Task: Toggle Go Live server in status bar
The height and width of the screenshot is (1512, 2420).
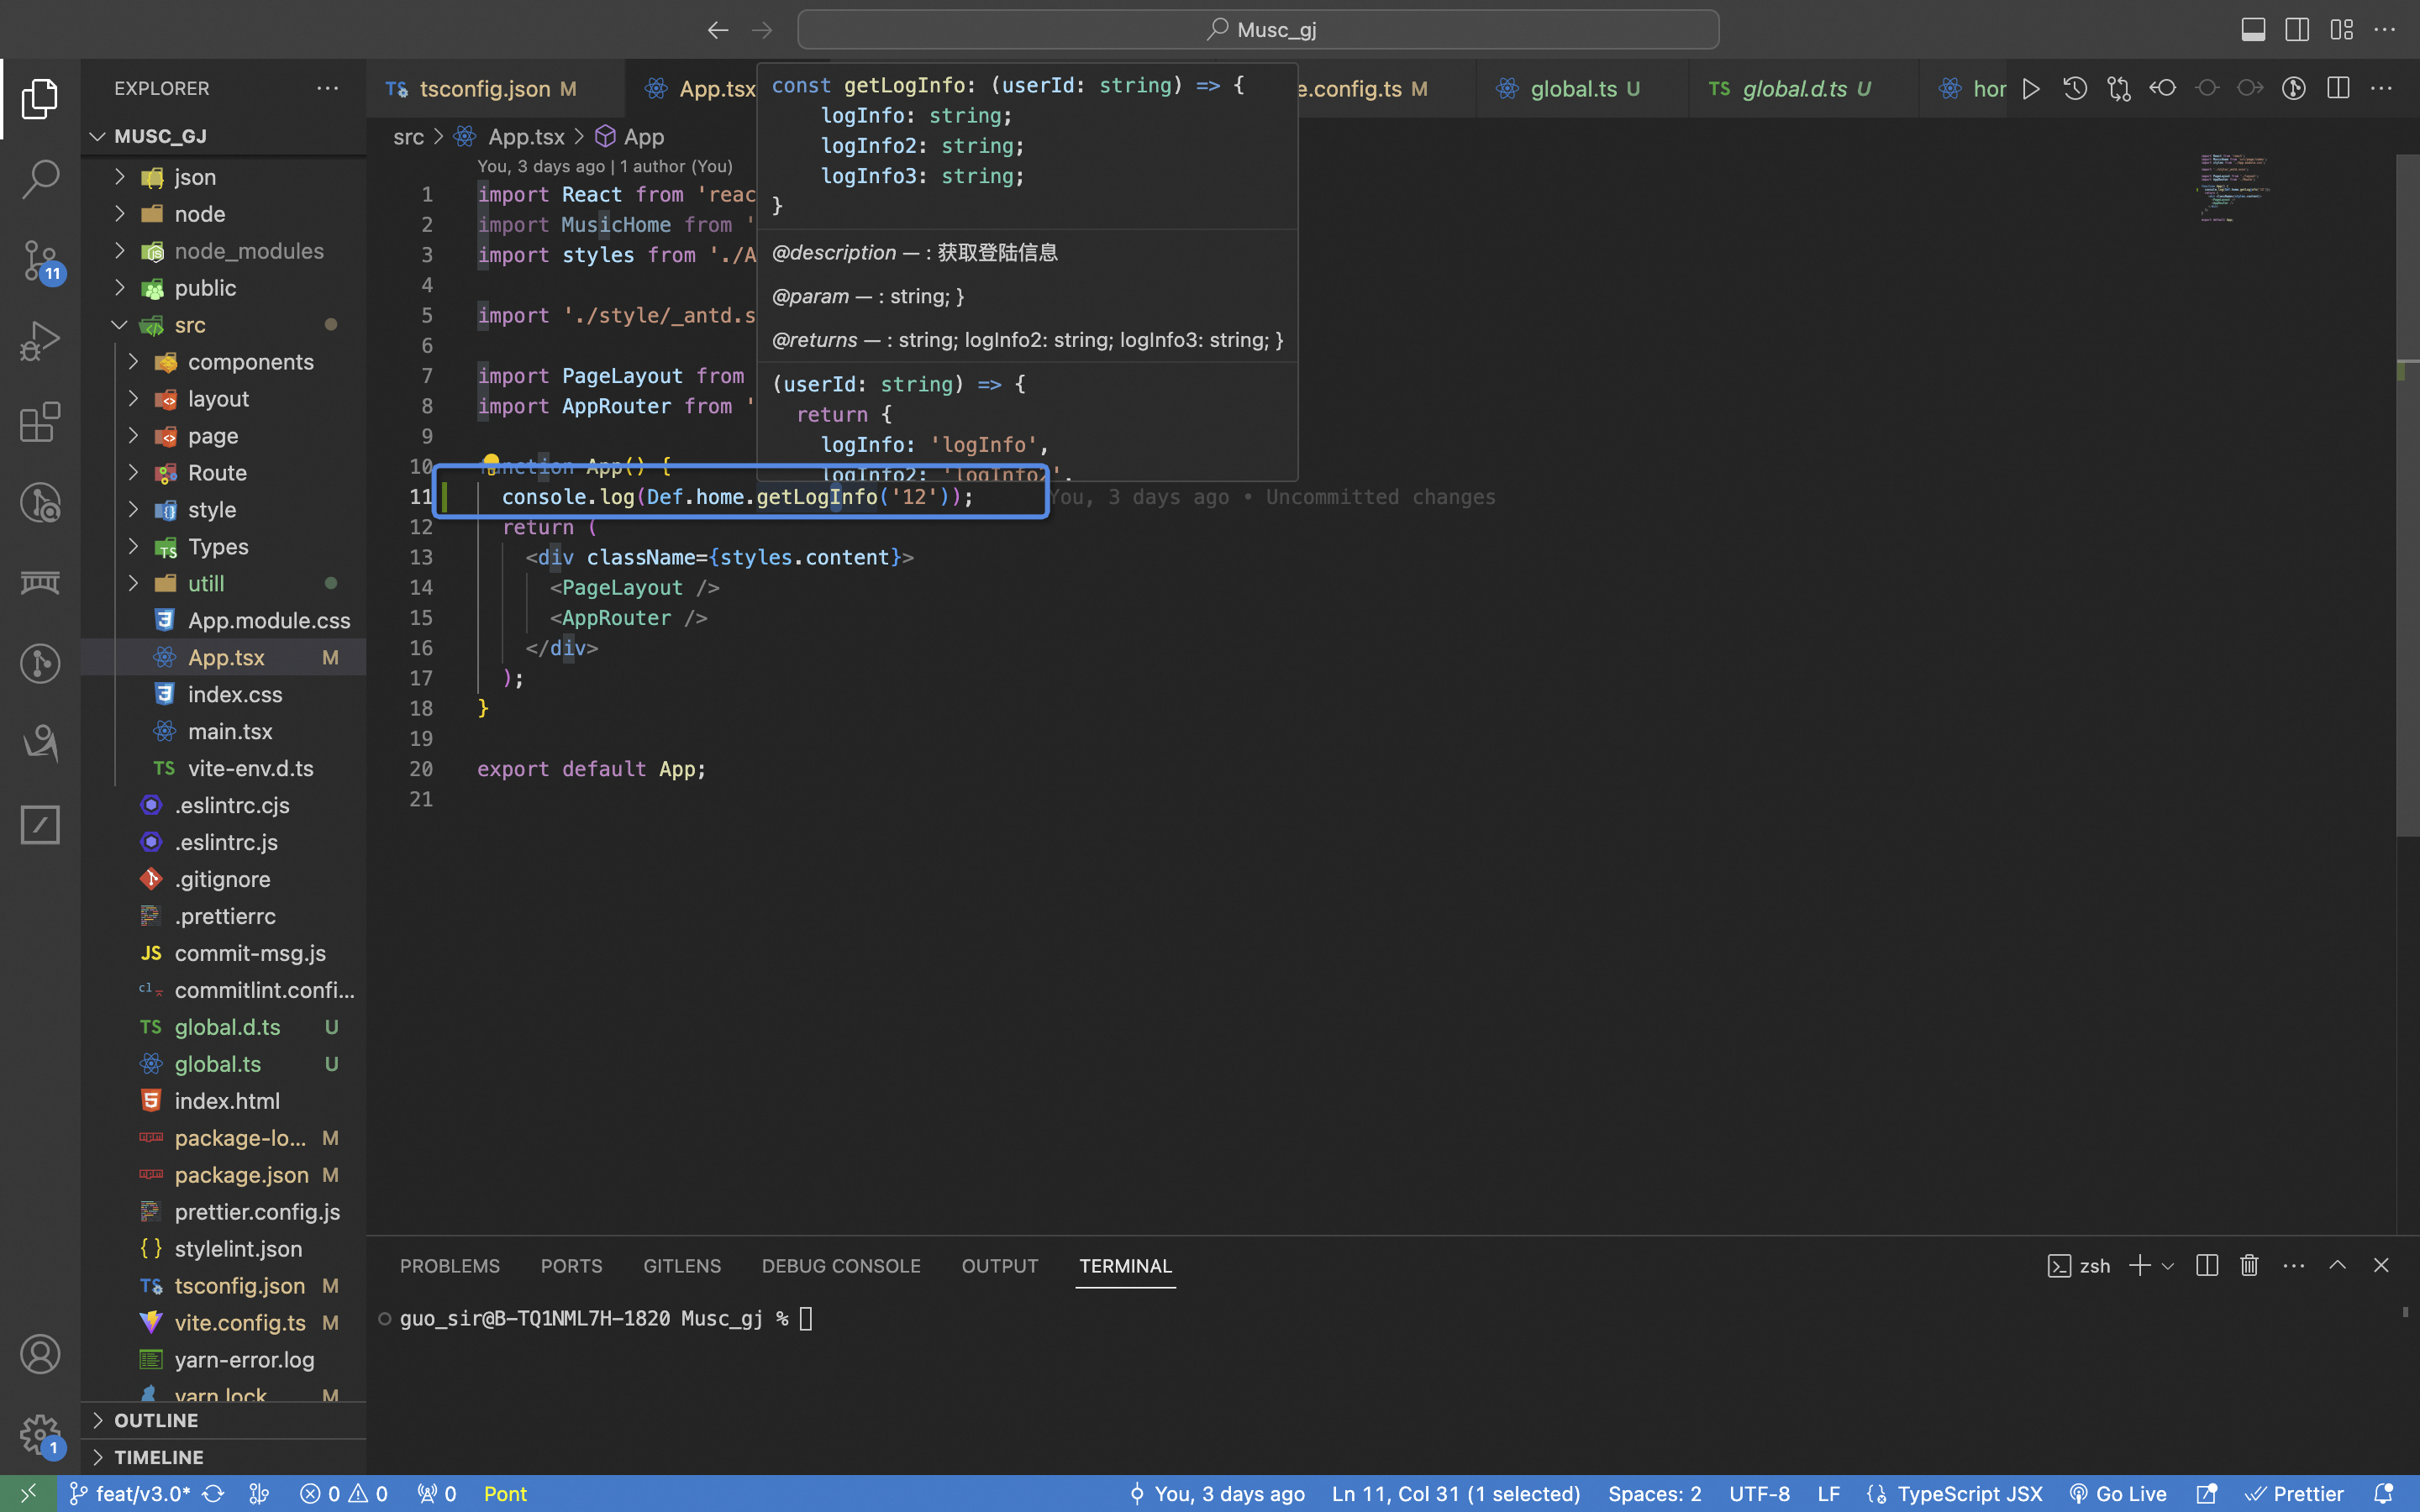Action: pos(2117,1493)
